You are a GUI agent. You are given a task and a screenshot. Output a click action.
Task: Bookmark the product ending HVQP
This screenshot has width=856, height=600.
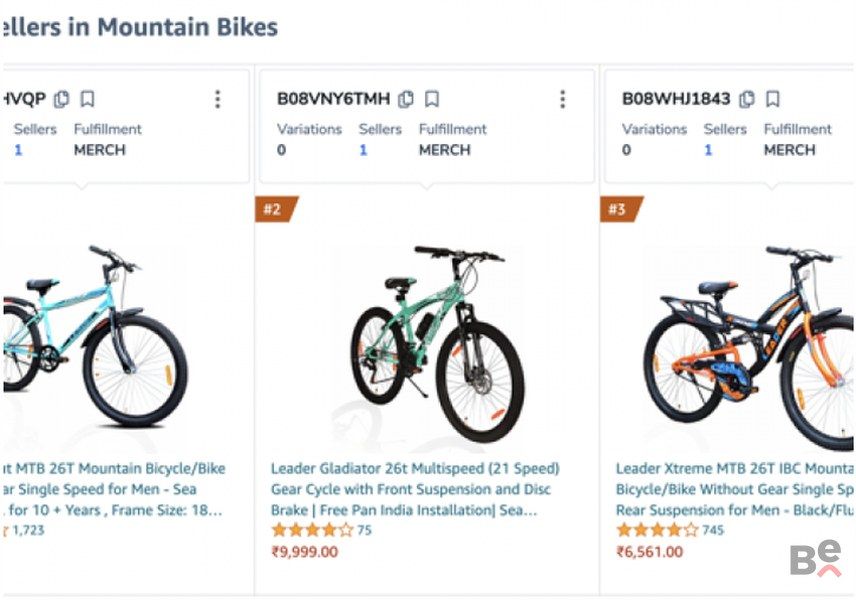point(88,99)
